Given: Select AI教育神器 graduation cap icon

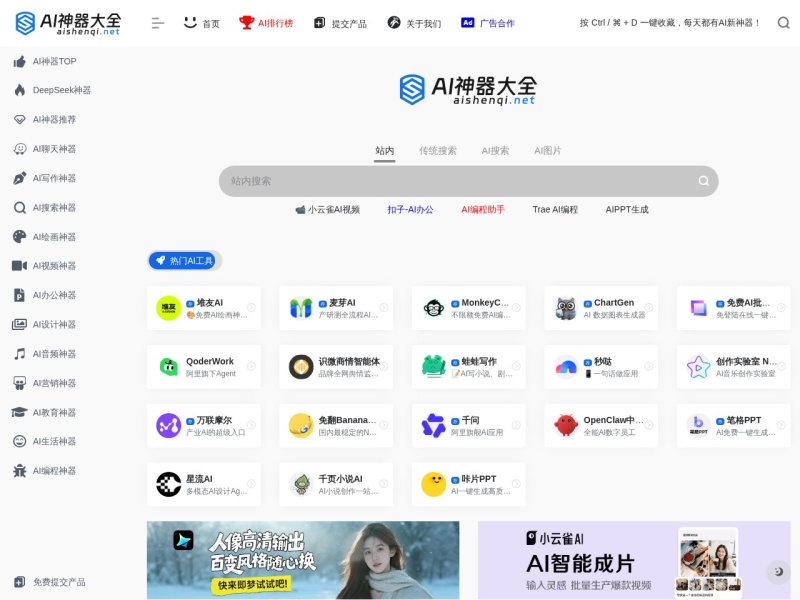Looking at the screenshot, I should [x=19, y=412].
